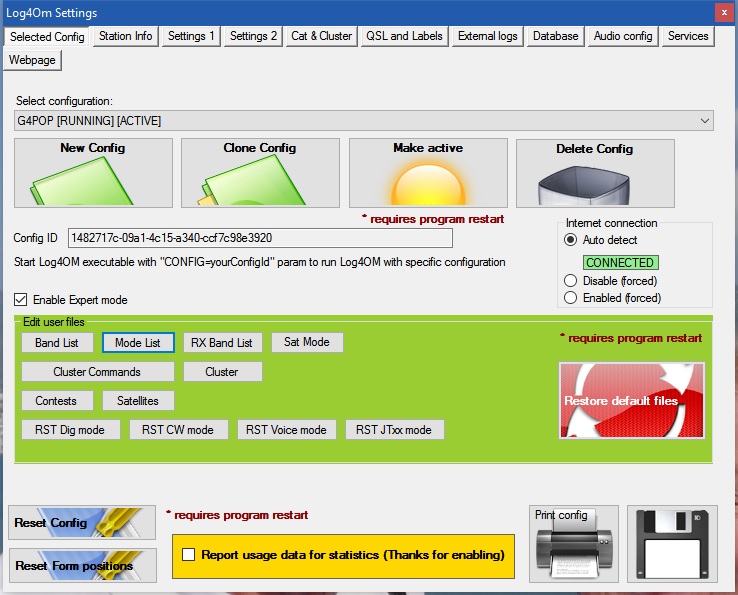Click the Cluster button
The image size is (738, 595).
coord(222,372)
